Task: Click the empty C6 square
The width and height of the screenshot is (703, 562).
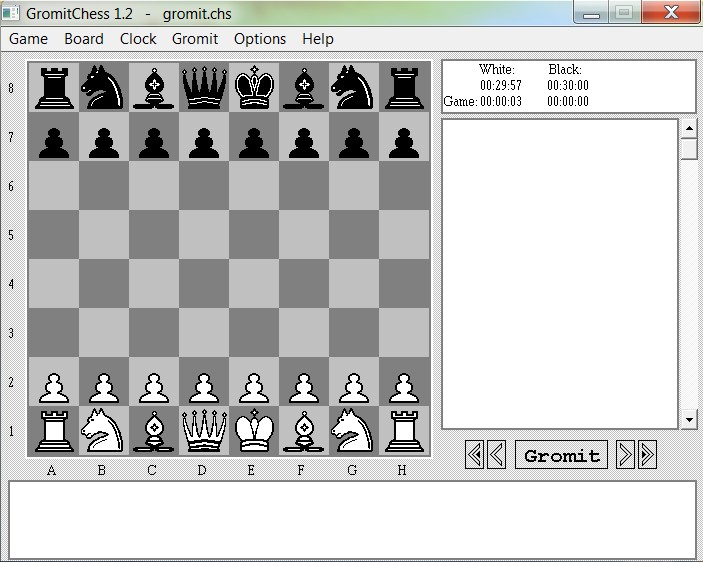Action: point(154,186)
